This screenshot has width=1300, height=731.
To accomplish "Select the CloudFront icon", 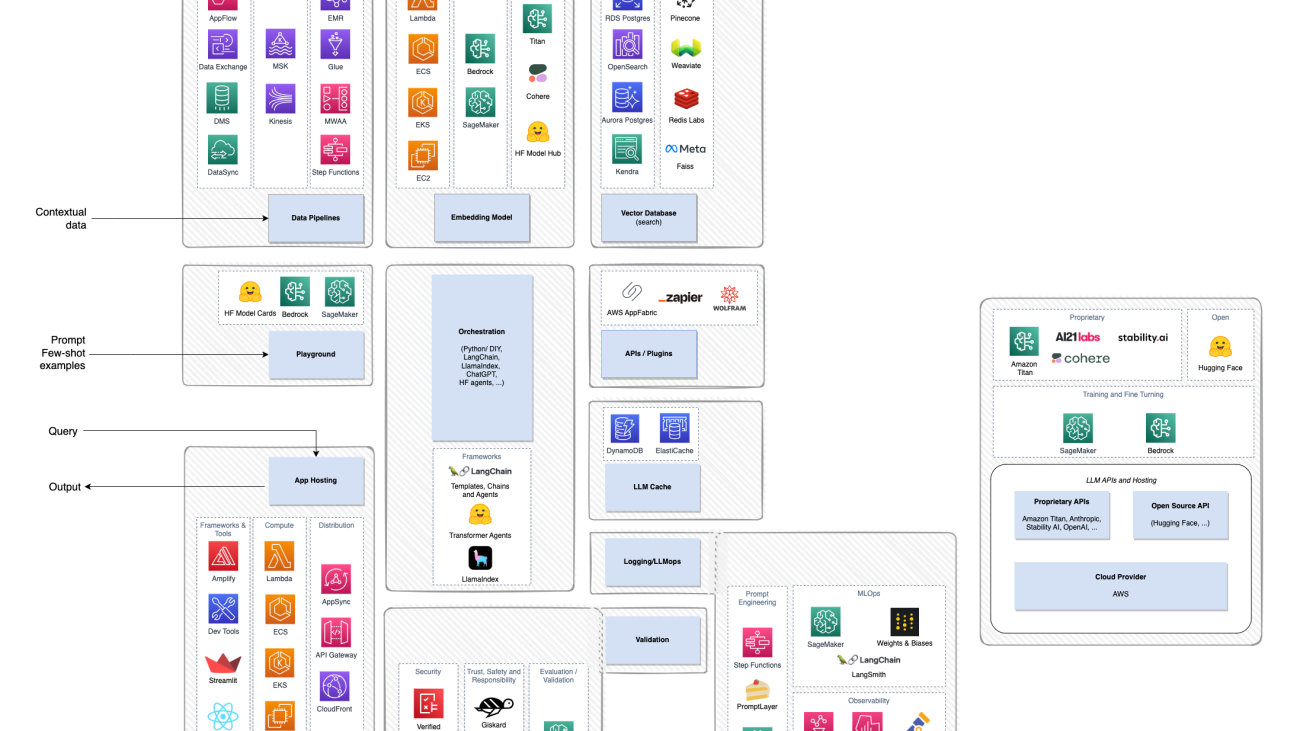I will pyautogui.click(x=335, y=686).
